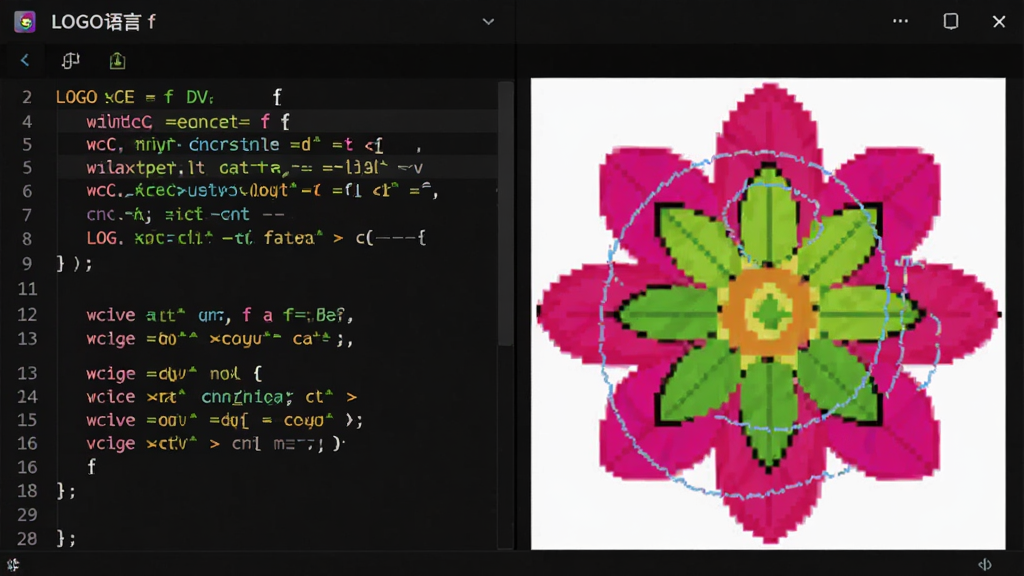Click the line starting with "cnc" on line 7
The height and width of the screenshot is (576, 1024).
[185, 214]
